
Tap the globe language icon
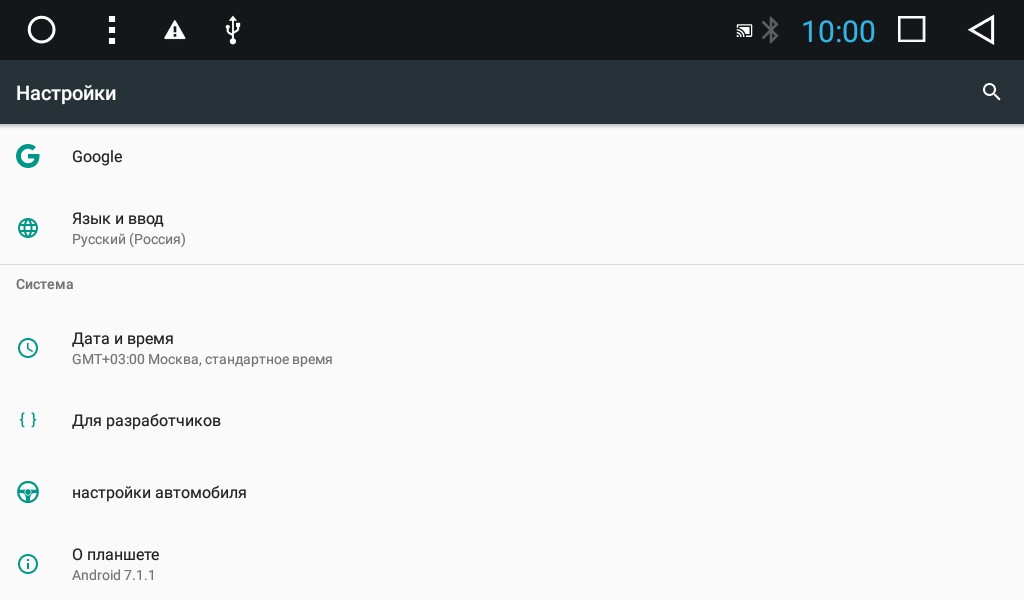28,228
